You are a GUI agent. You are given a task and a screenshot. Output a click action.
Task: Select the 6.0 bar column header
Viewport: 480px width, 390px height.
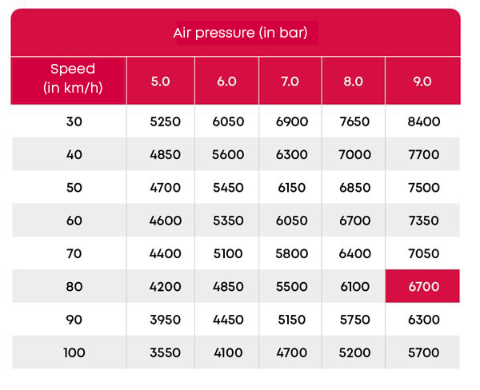227,81
